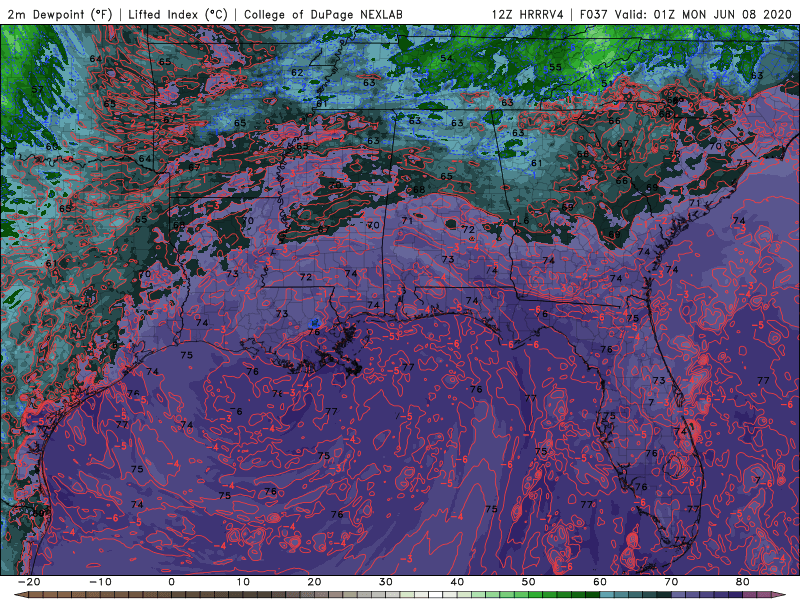Click the '70' tick label on color scale

click(x=671, y=582)
